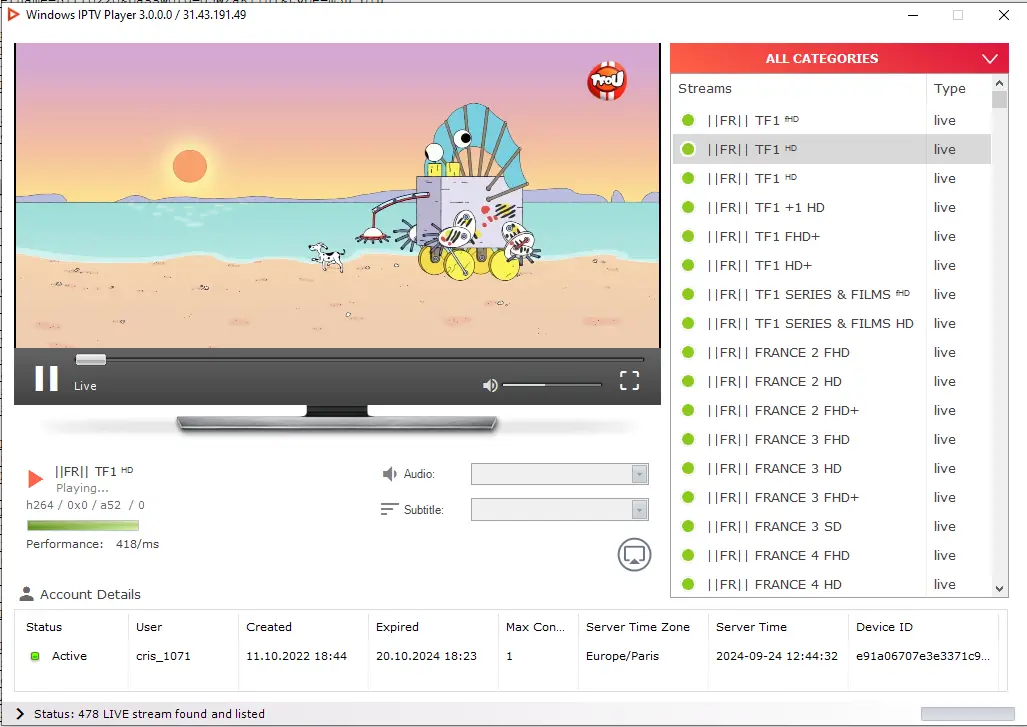This screenshot has width=1027, height=727.
Task: Mute the player volume speaker icon
Action: point(490,385)
